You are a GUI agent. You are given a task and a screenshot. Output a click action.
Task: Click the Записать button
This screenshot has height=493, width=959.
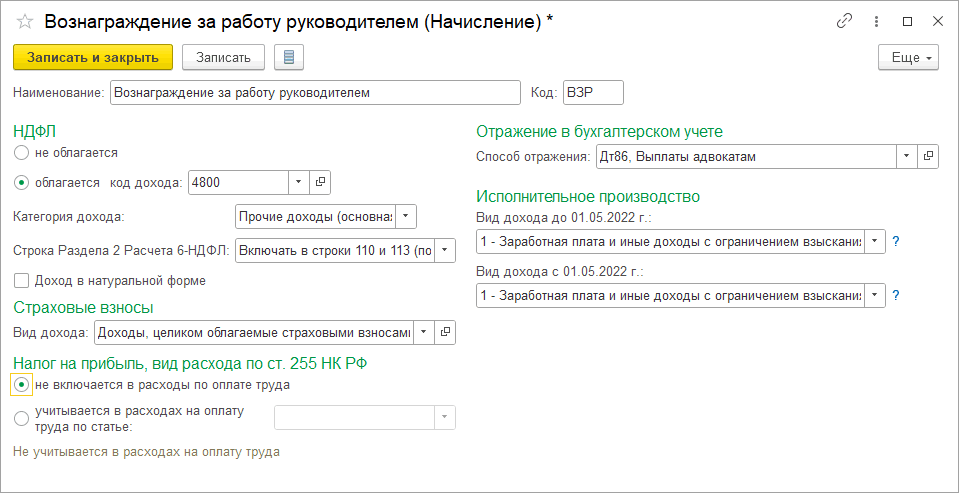pyautogui.click(x=223, y=57)
